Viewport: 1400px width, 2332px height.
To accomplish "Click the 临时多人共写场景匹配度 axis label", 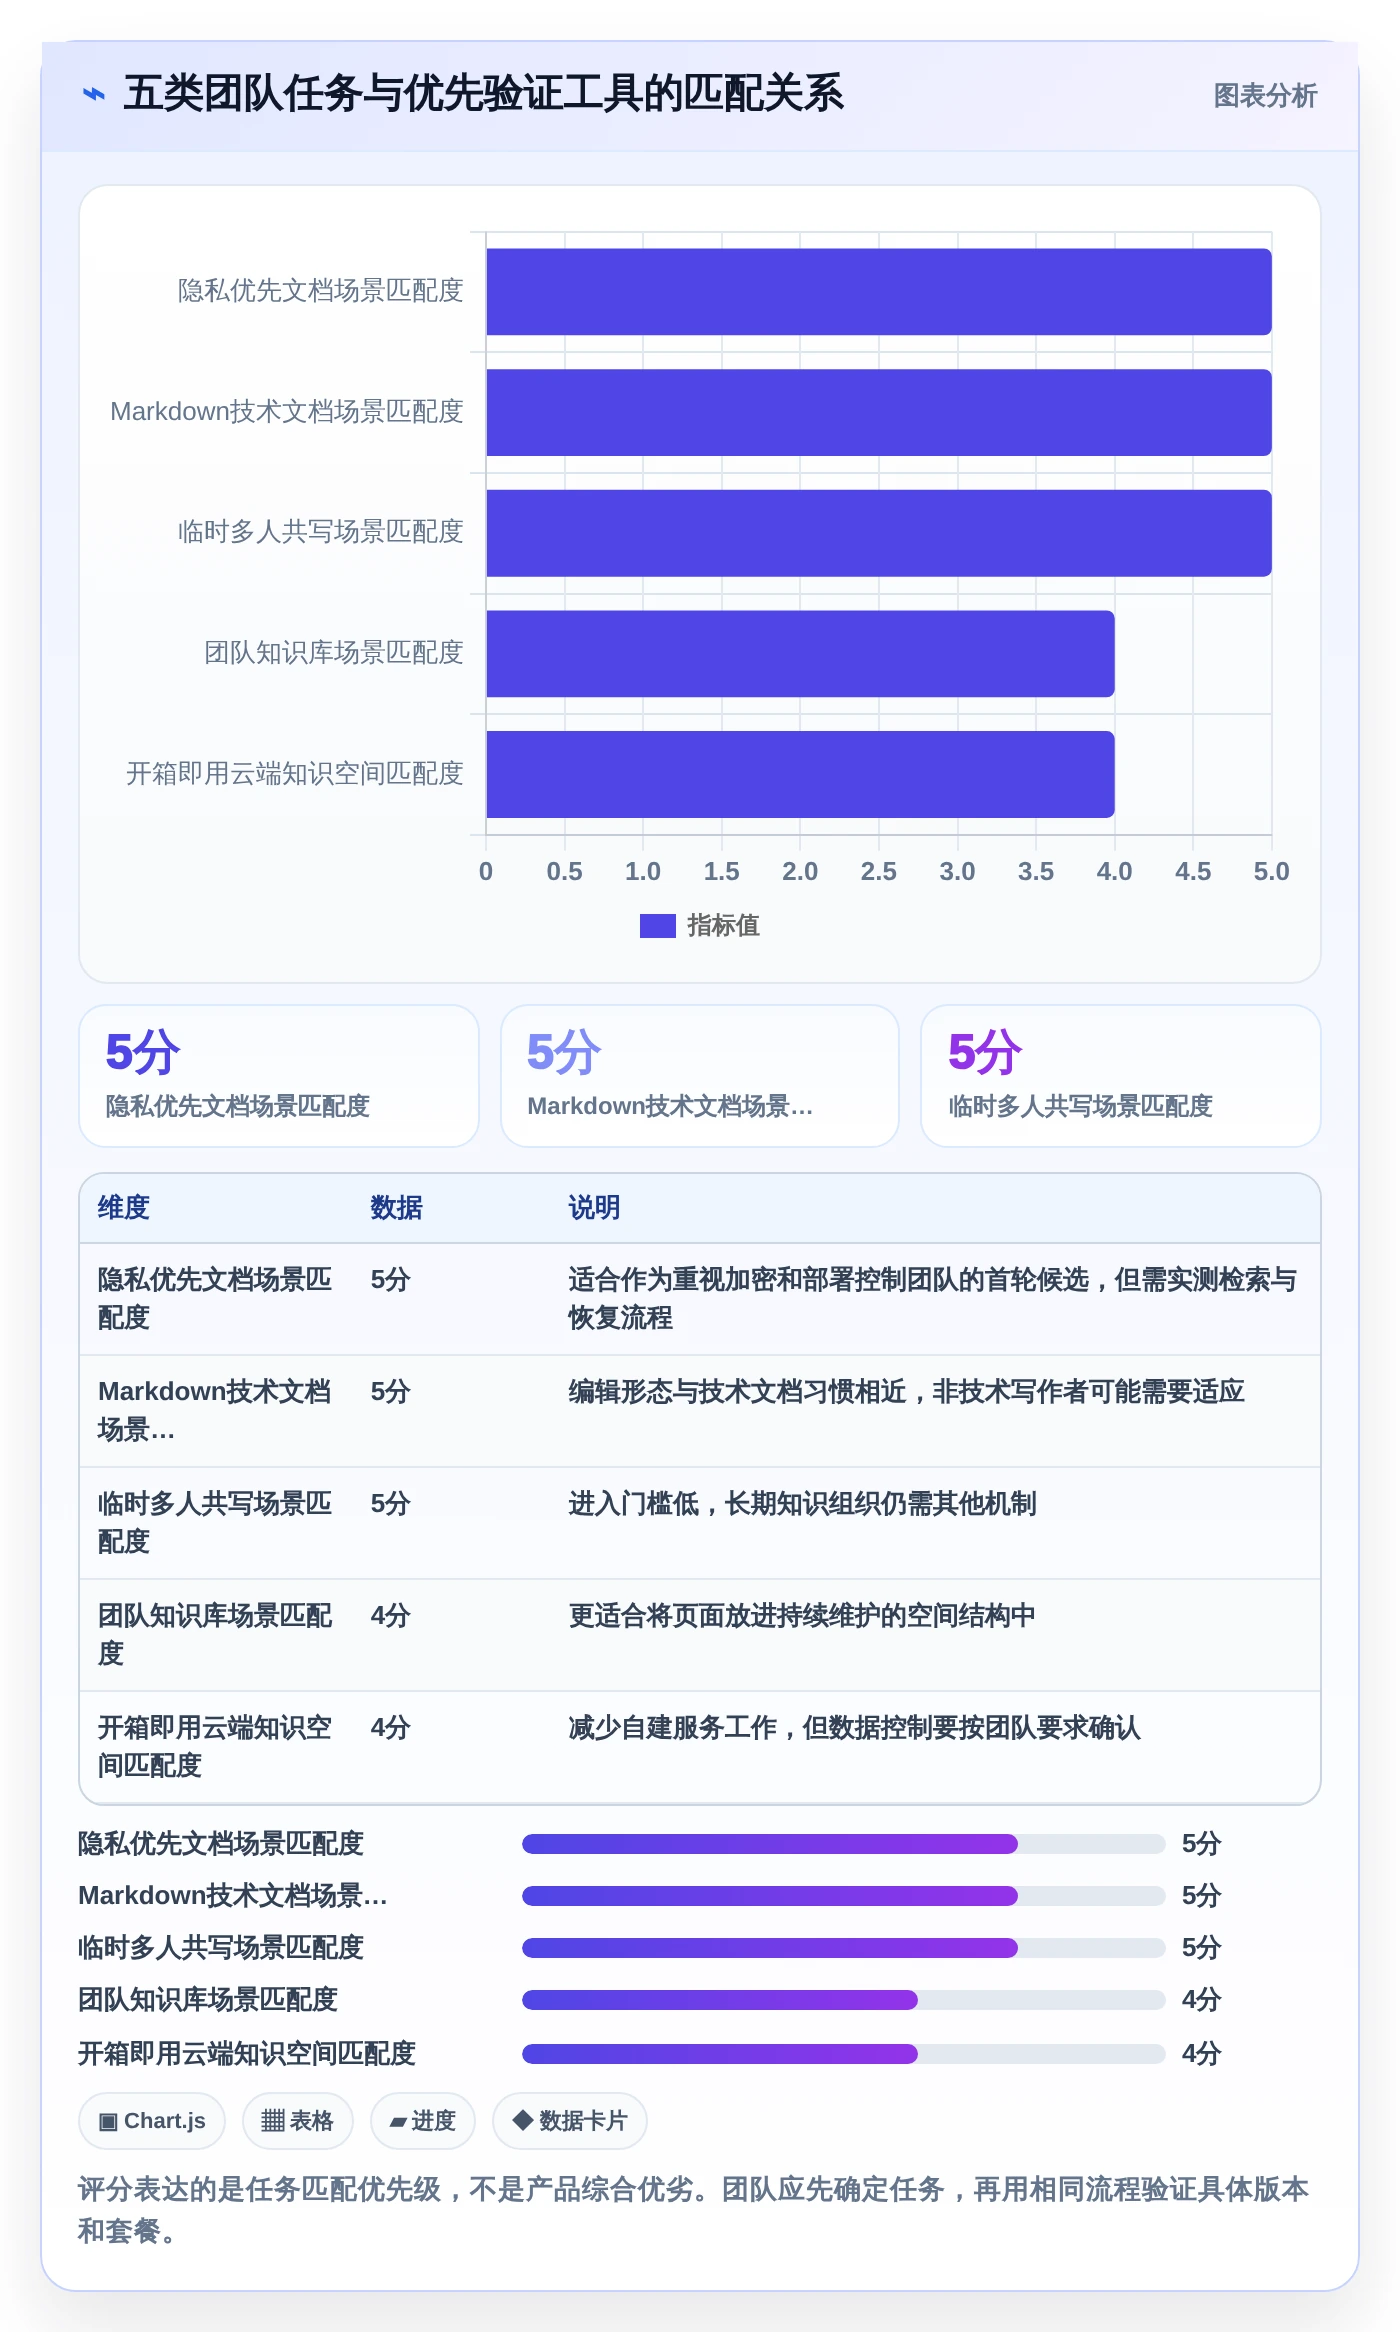I will click(320, 531).
